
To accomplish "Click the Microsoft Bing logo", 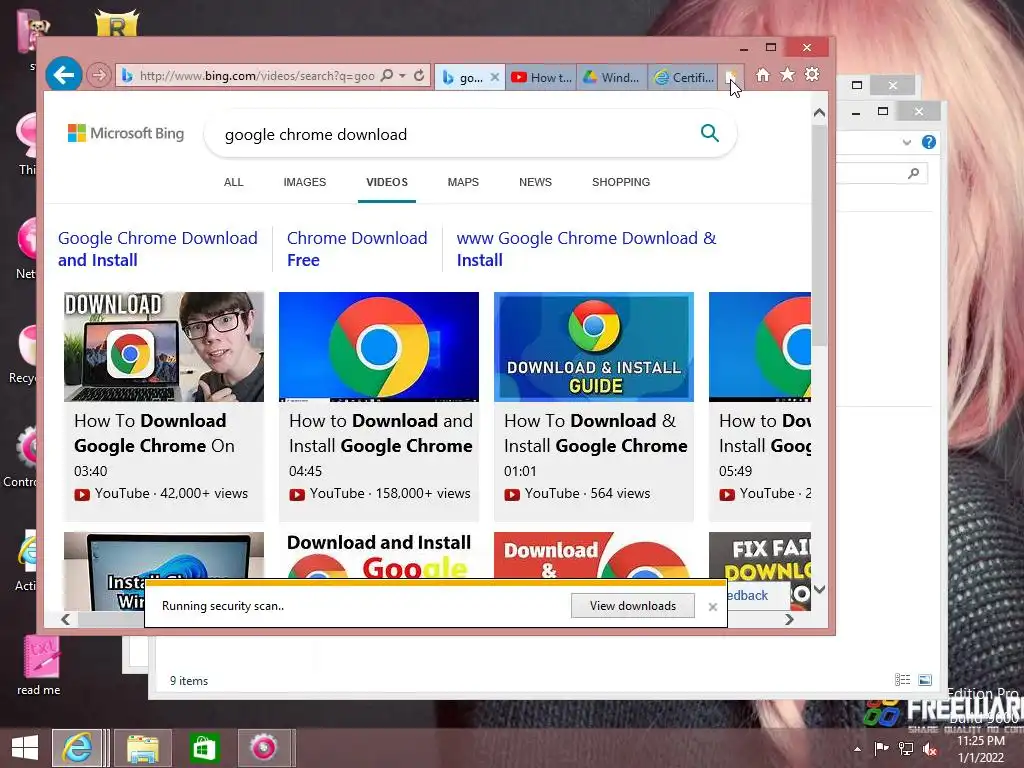I will pyautogui.click(x=126, y=133).
